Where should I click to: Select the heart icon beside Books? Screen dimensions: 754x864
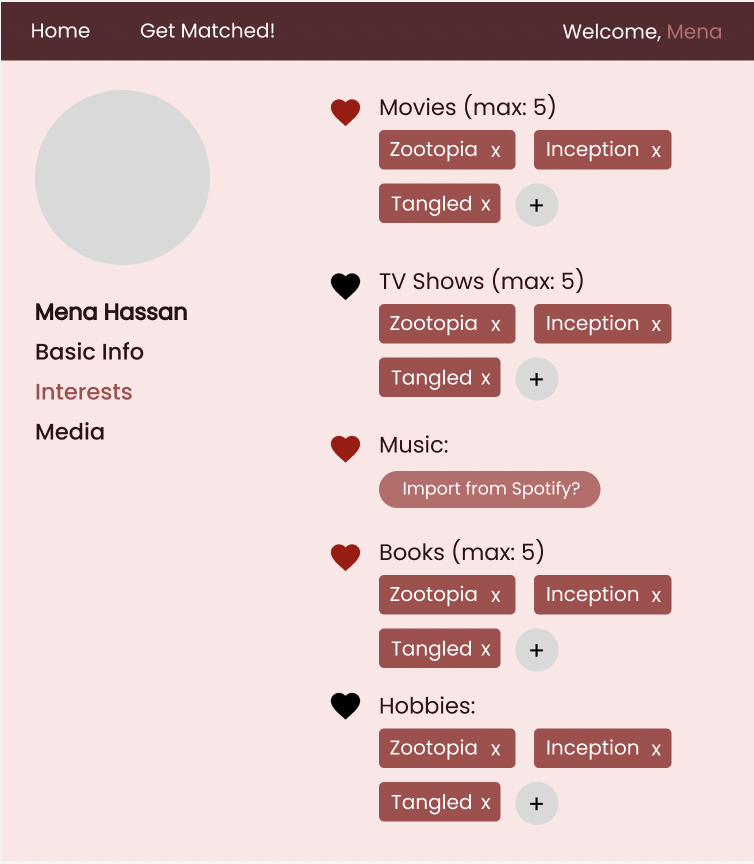coord(345,557)
